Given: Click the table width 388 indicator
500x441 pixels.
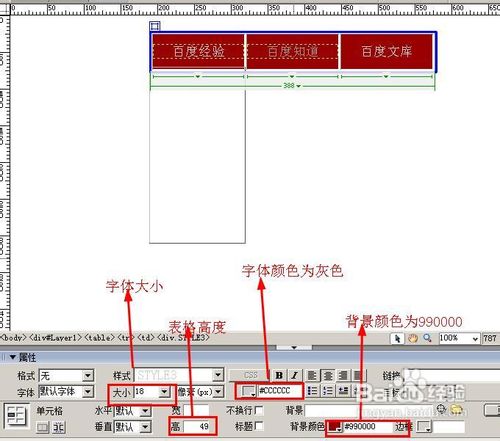Looking at the screenshot, I should pos(292,86).
